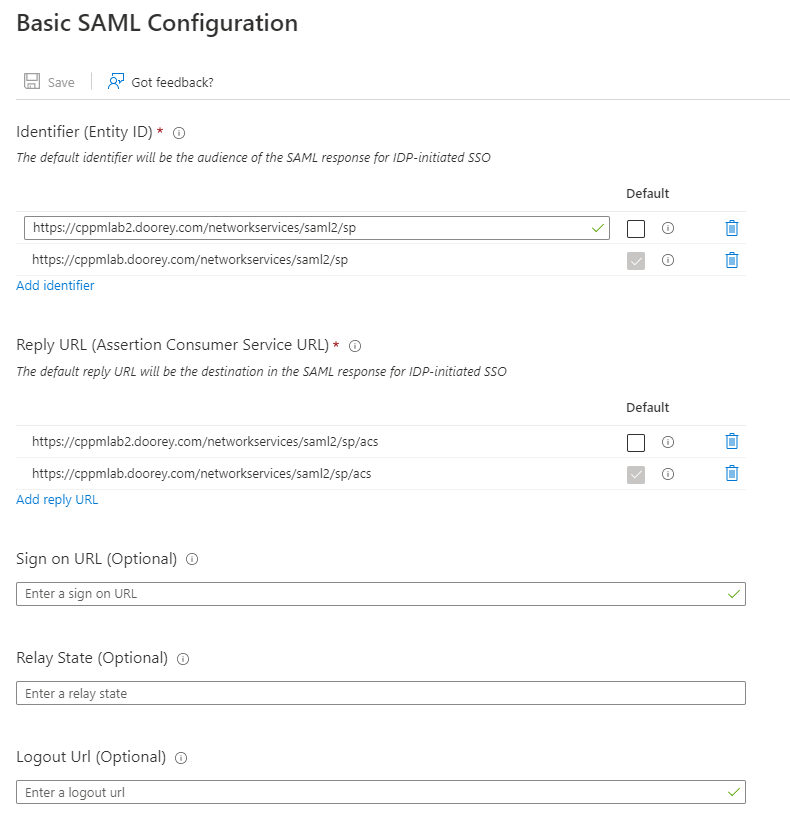The width and height of the screenshot is (790, 824).
Task: Edit the cppmlab2 identifier text field
Action: tap(300, 228)
